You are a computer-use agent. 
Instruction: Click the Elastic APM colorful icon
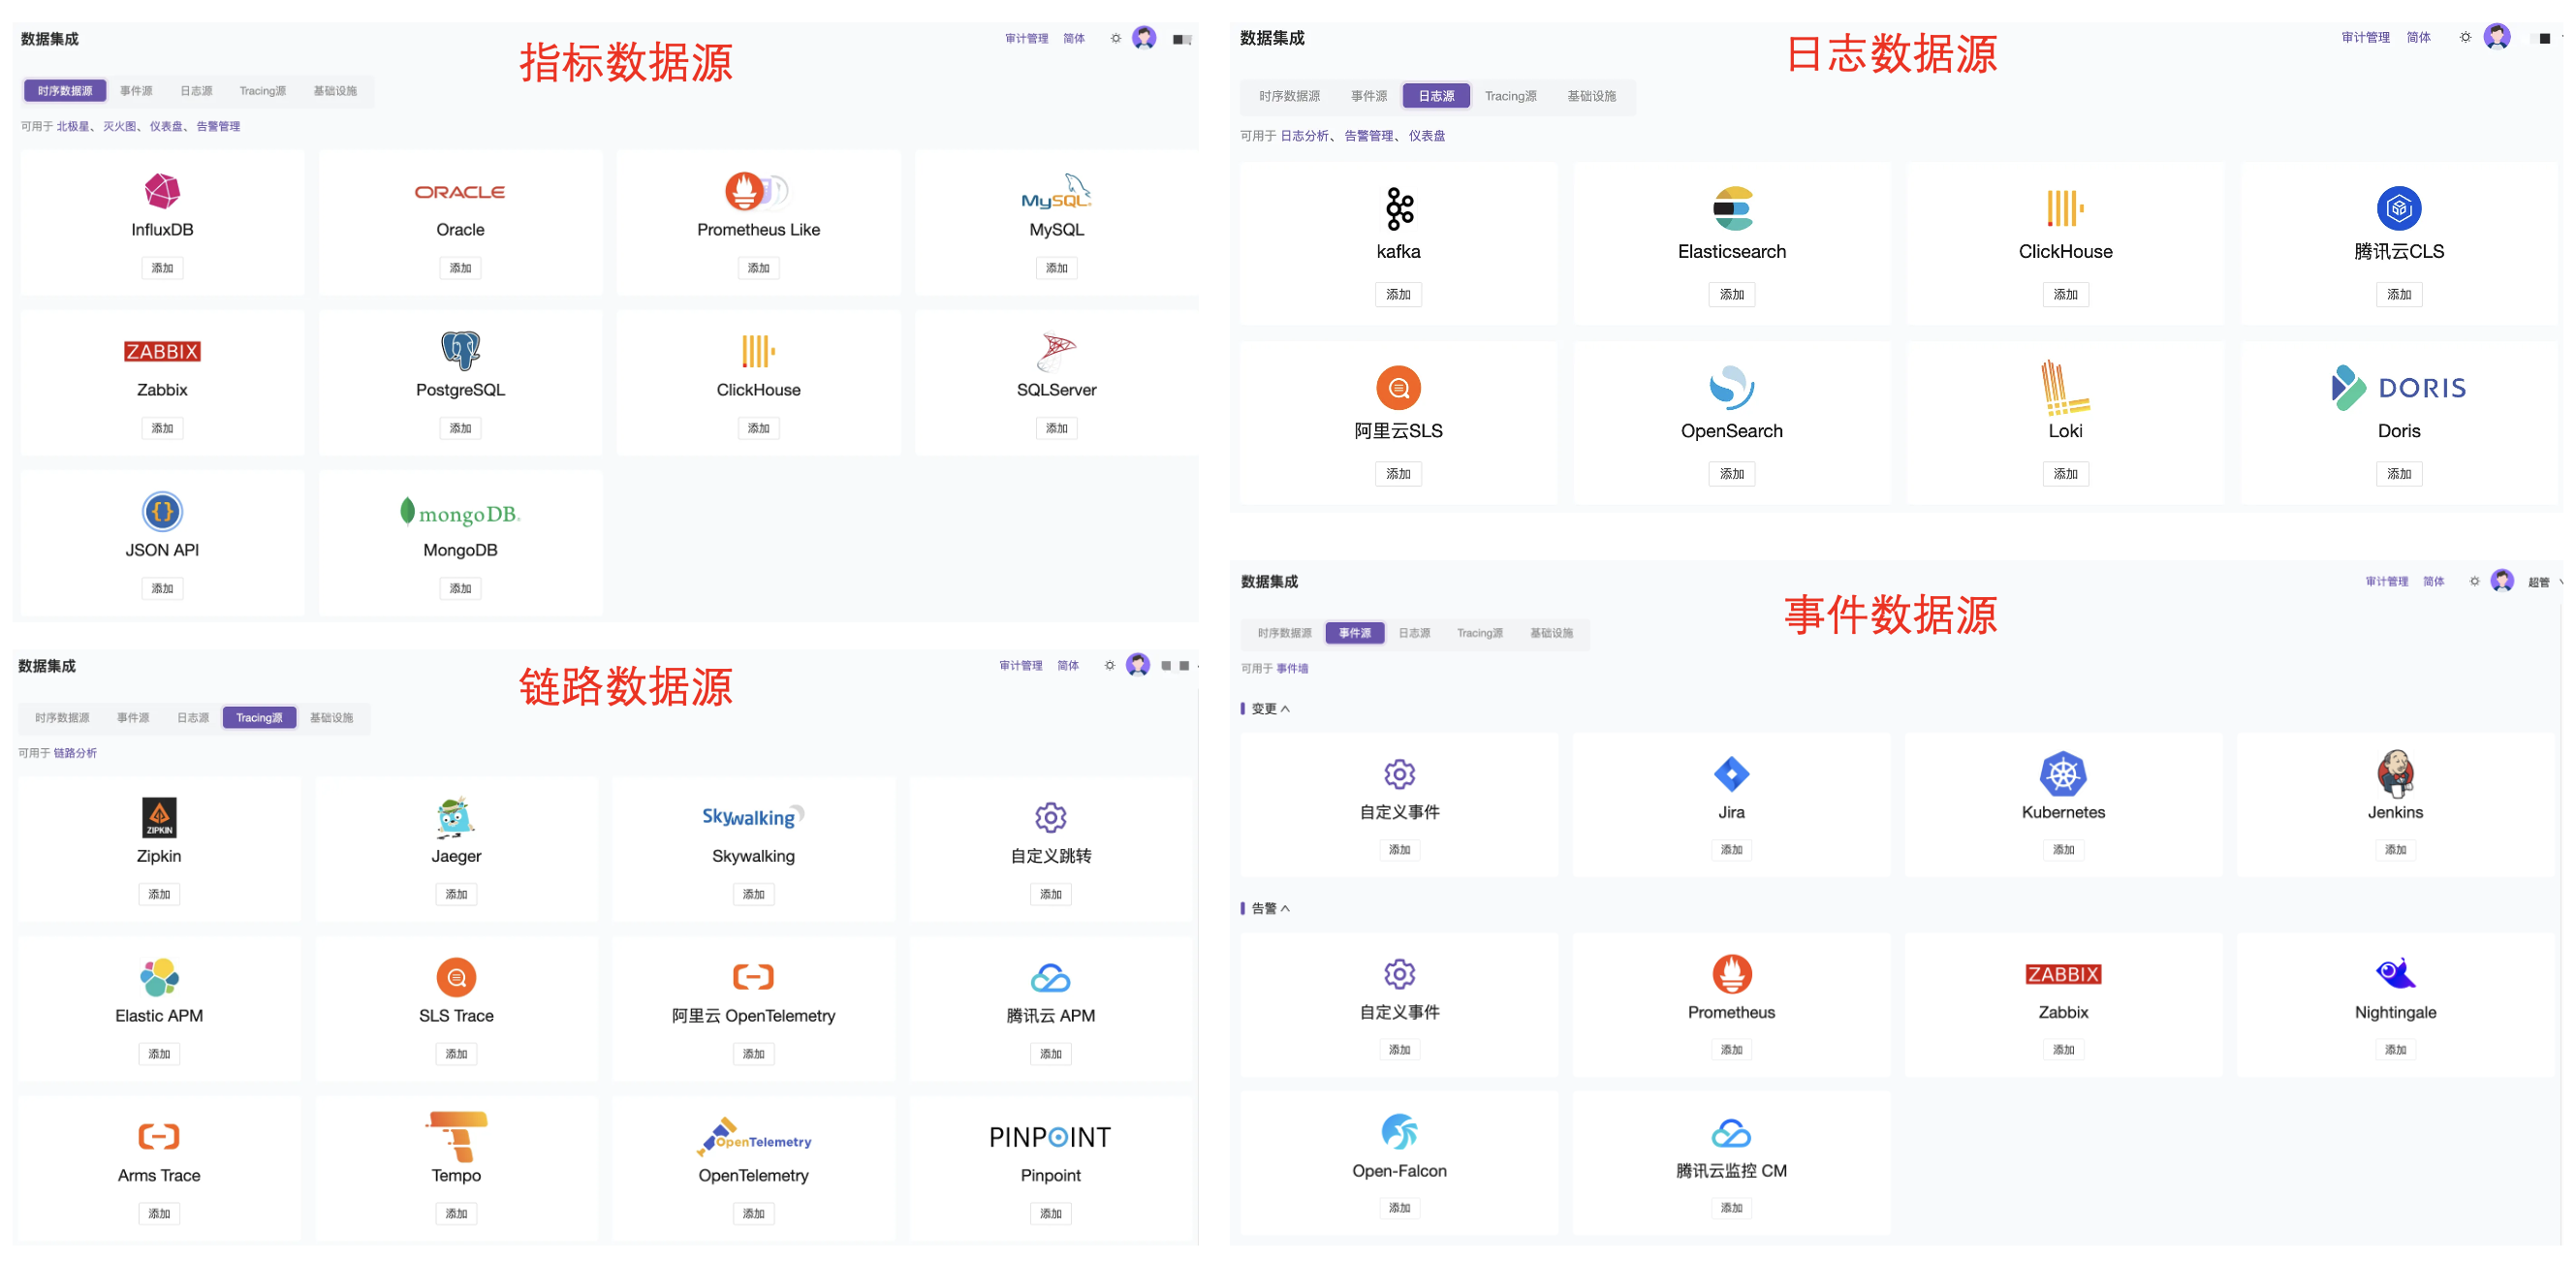[x=159, y=977]
